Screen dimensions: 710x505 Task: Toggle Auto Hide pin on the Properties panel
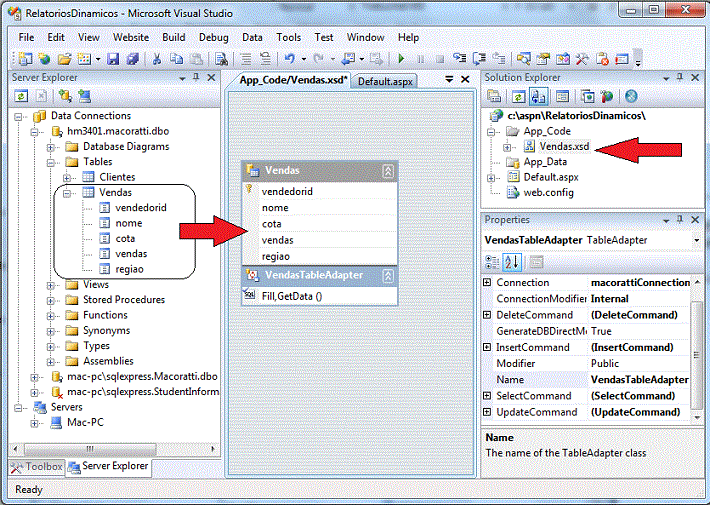[682, 220]
